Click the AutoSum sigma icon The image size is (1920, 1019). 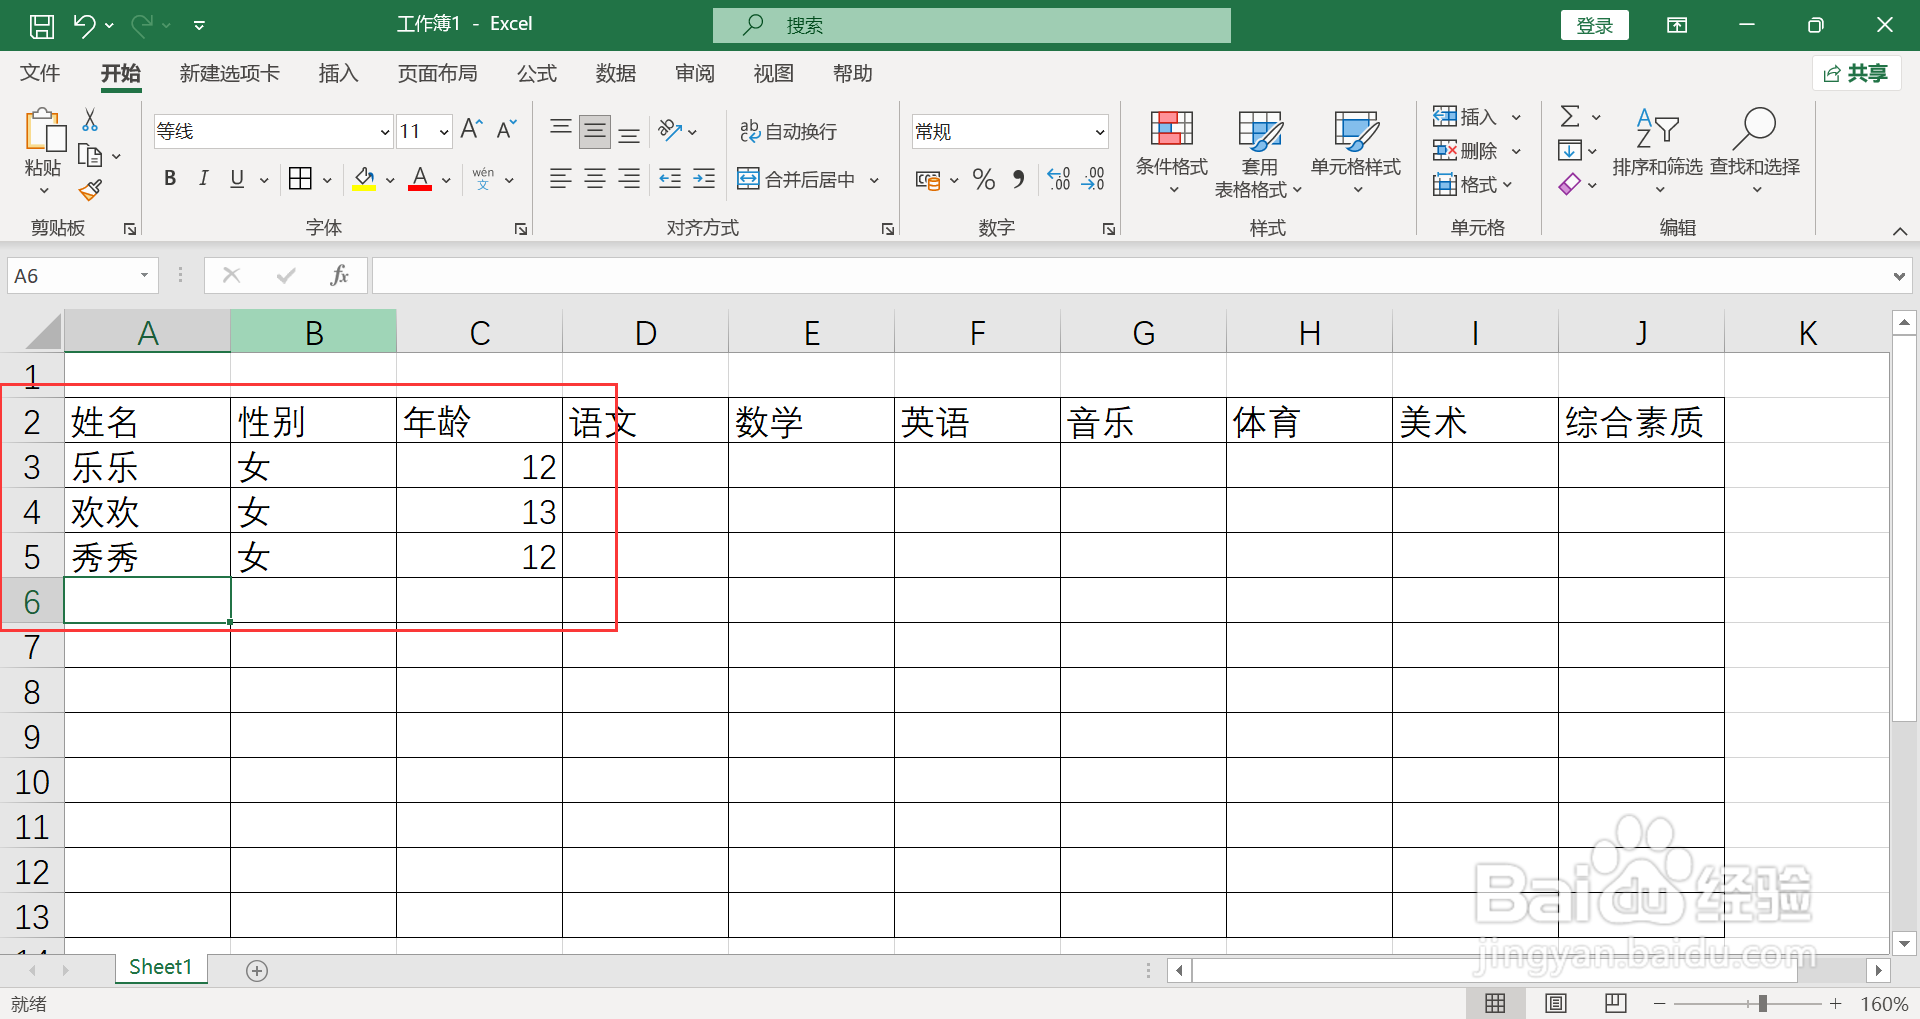point(1570,117)
